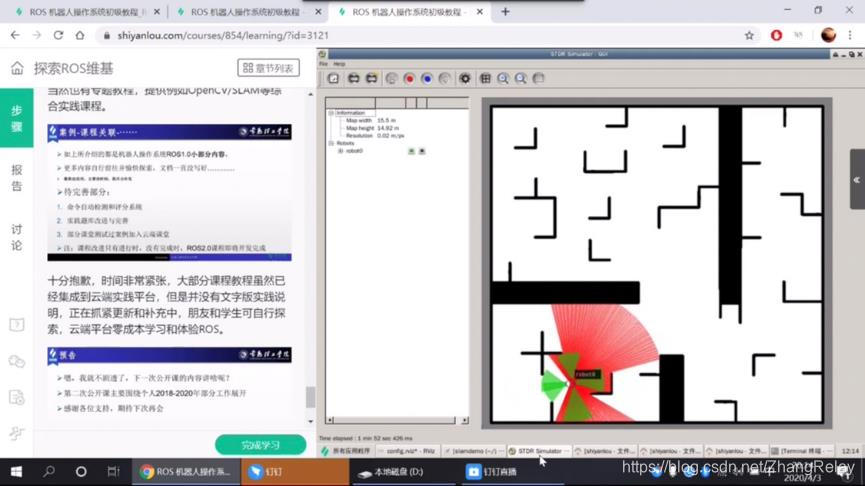Click the first greyed-out source icon in STDR toolbar
The image size is (865, 486).
[x=391, y=78]
